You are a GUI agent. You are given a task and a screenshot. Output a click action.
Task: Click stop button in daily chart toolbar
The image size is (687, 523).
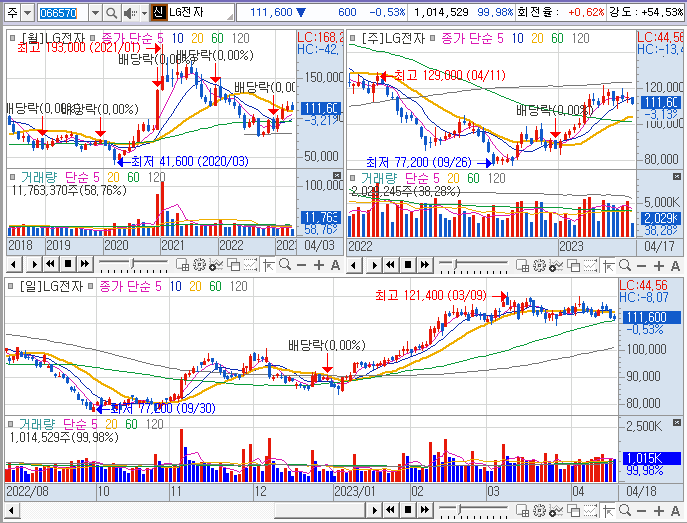407,510
